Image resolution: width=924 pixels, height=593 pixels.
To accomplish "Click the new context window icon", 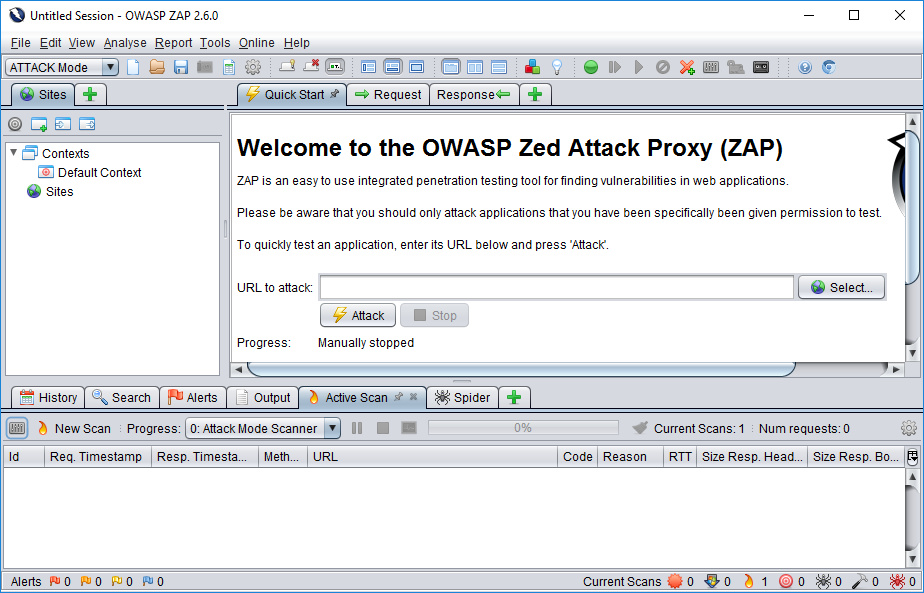I will pos(39,124).
